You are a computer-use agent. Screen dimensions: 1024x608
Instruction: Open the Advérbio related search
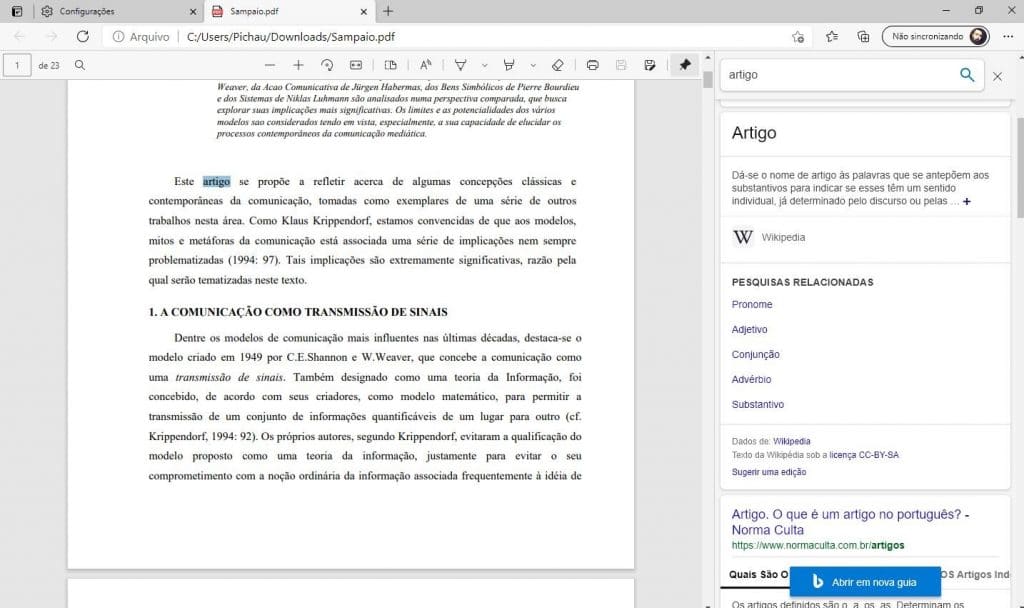pyautogui.click(x=751, y=379)
